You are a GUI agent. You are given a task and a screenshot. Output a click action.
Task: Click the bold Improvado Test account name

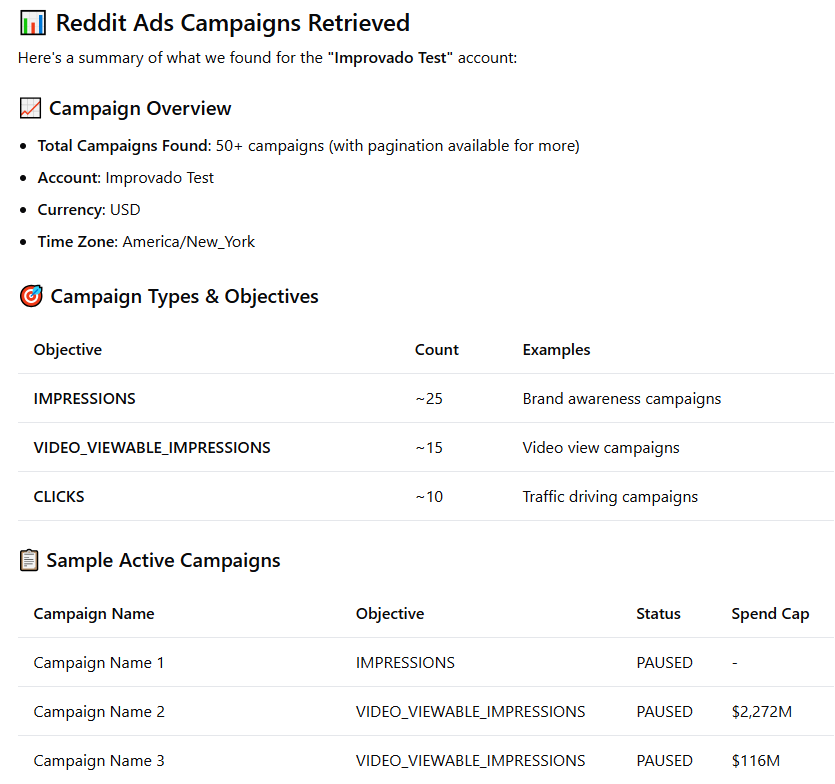coord(390,58)
